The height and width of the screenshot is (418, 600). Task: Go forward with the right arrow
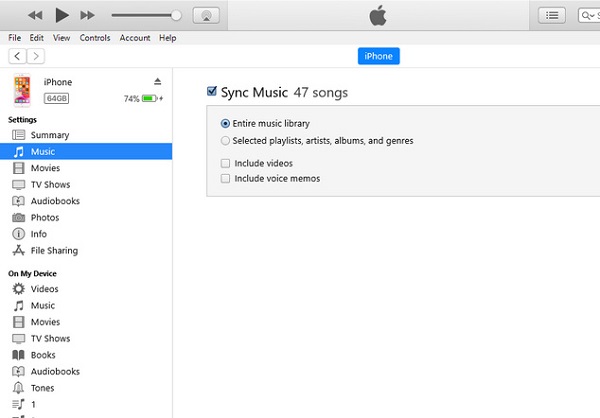[x=36, y=56]
